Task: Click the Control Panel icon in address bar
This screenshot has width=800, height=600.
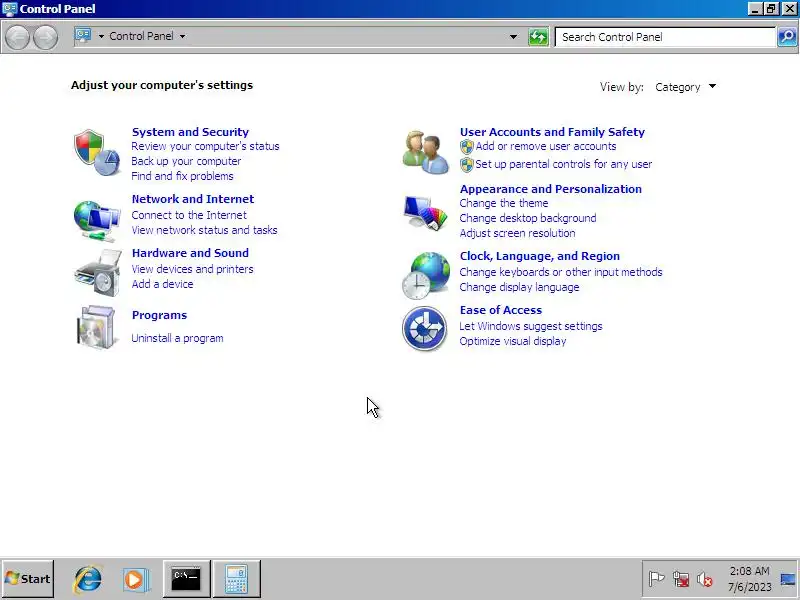Action: click(x=83, y=36)
